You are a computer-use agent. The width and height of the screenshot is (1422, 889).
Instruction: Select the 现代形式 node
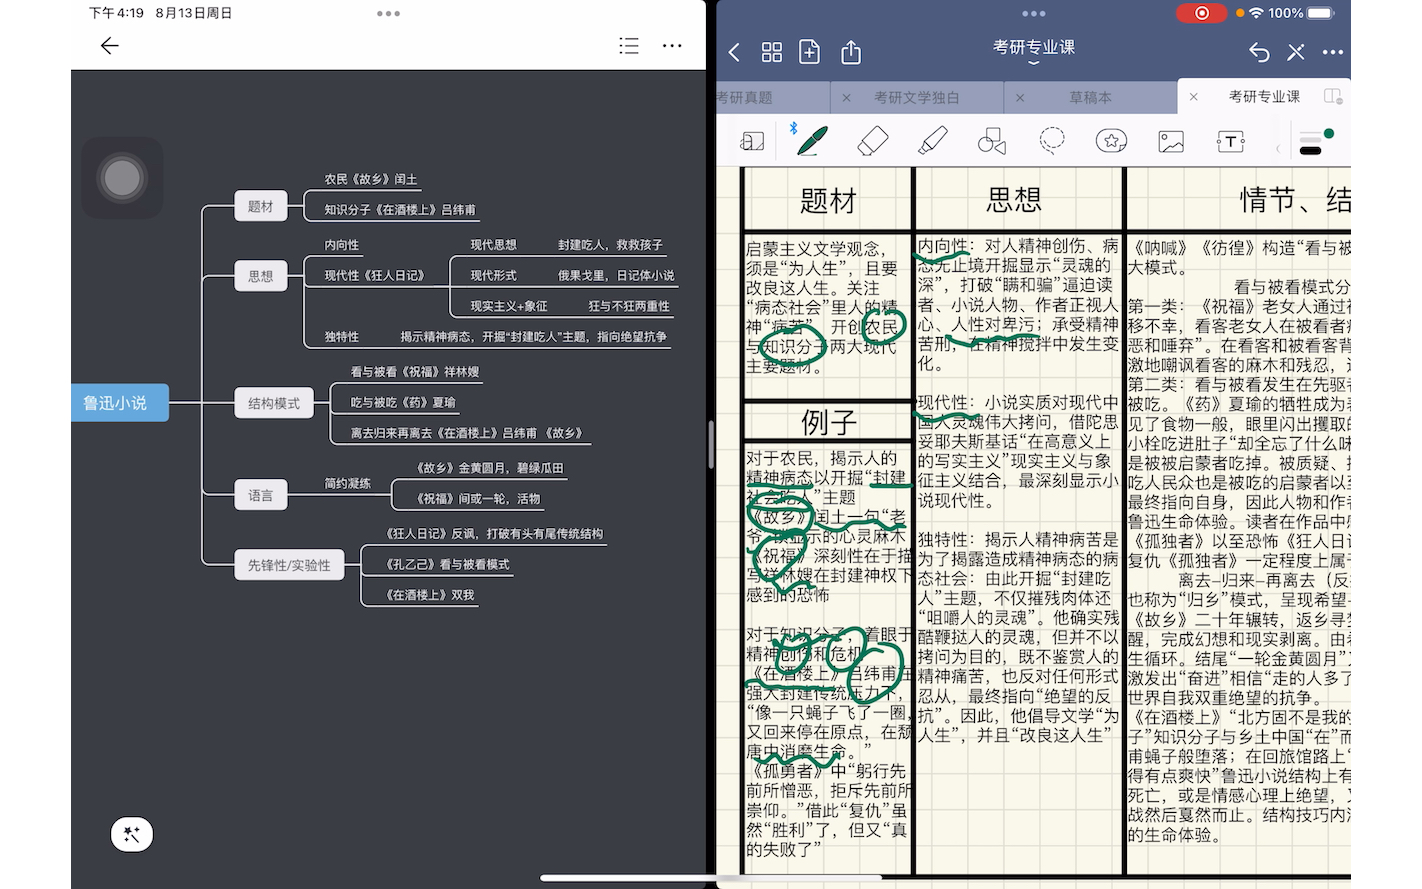click(494, 275)
